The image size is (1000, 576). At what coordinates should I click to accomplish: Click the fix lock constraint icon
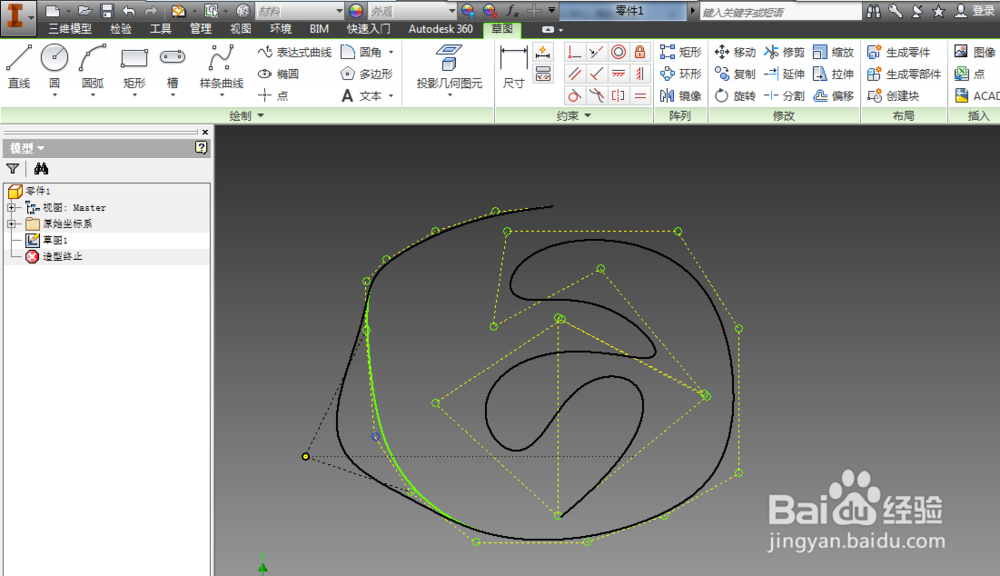pyautogui.click(x=640, y=52)
